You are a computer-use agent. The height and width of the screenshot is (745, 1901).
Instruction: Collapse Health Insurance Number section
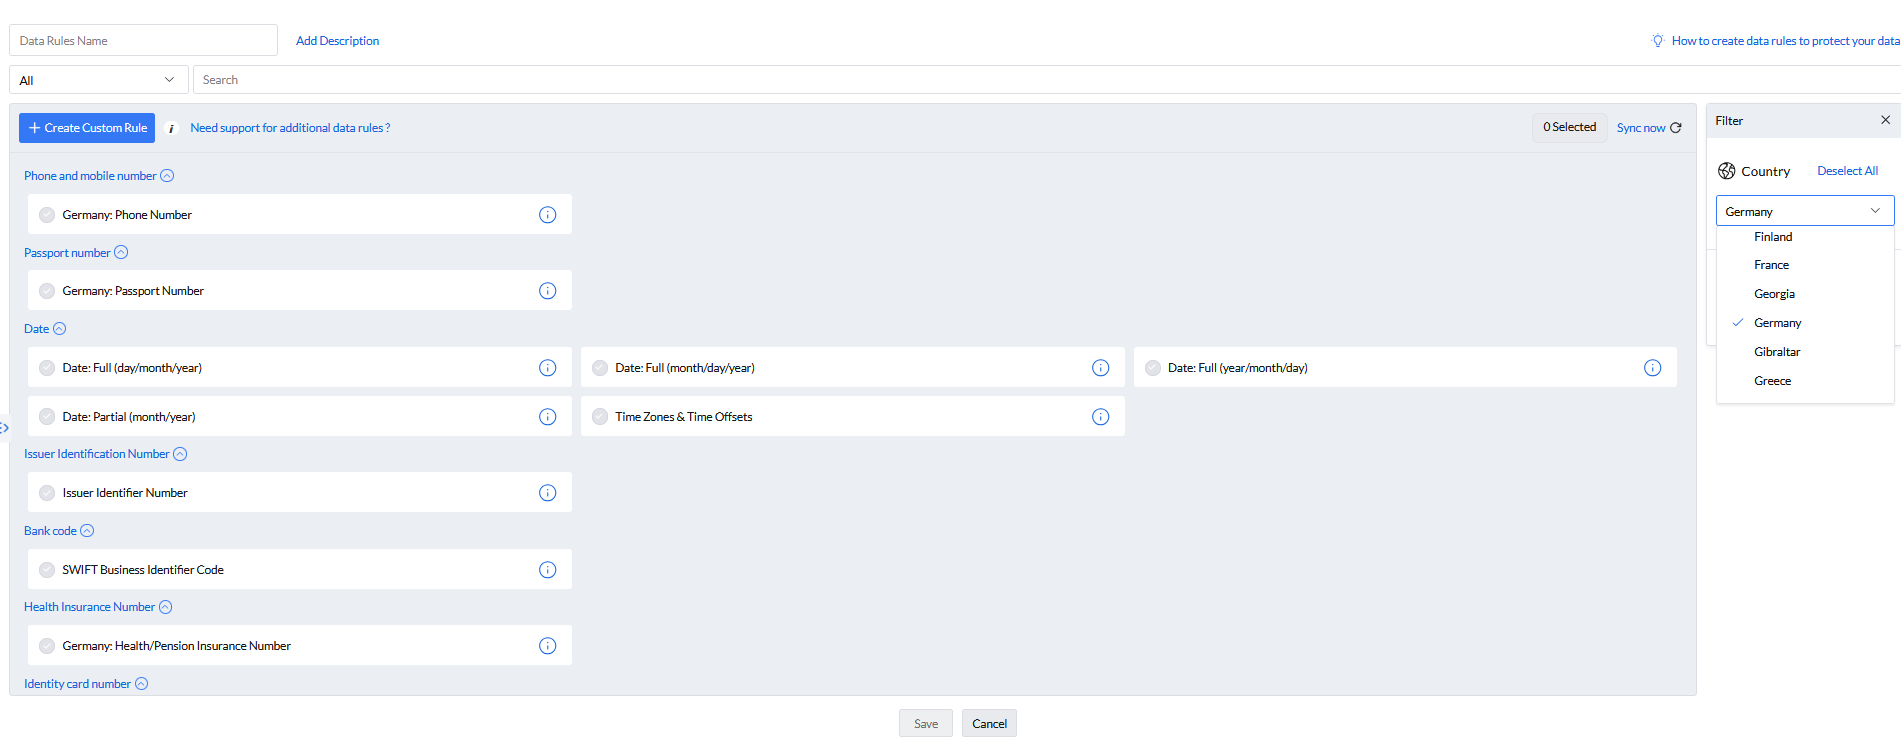coord(166,607)
